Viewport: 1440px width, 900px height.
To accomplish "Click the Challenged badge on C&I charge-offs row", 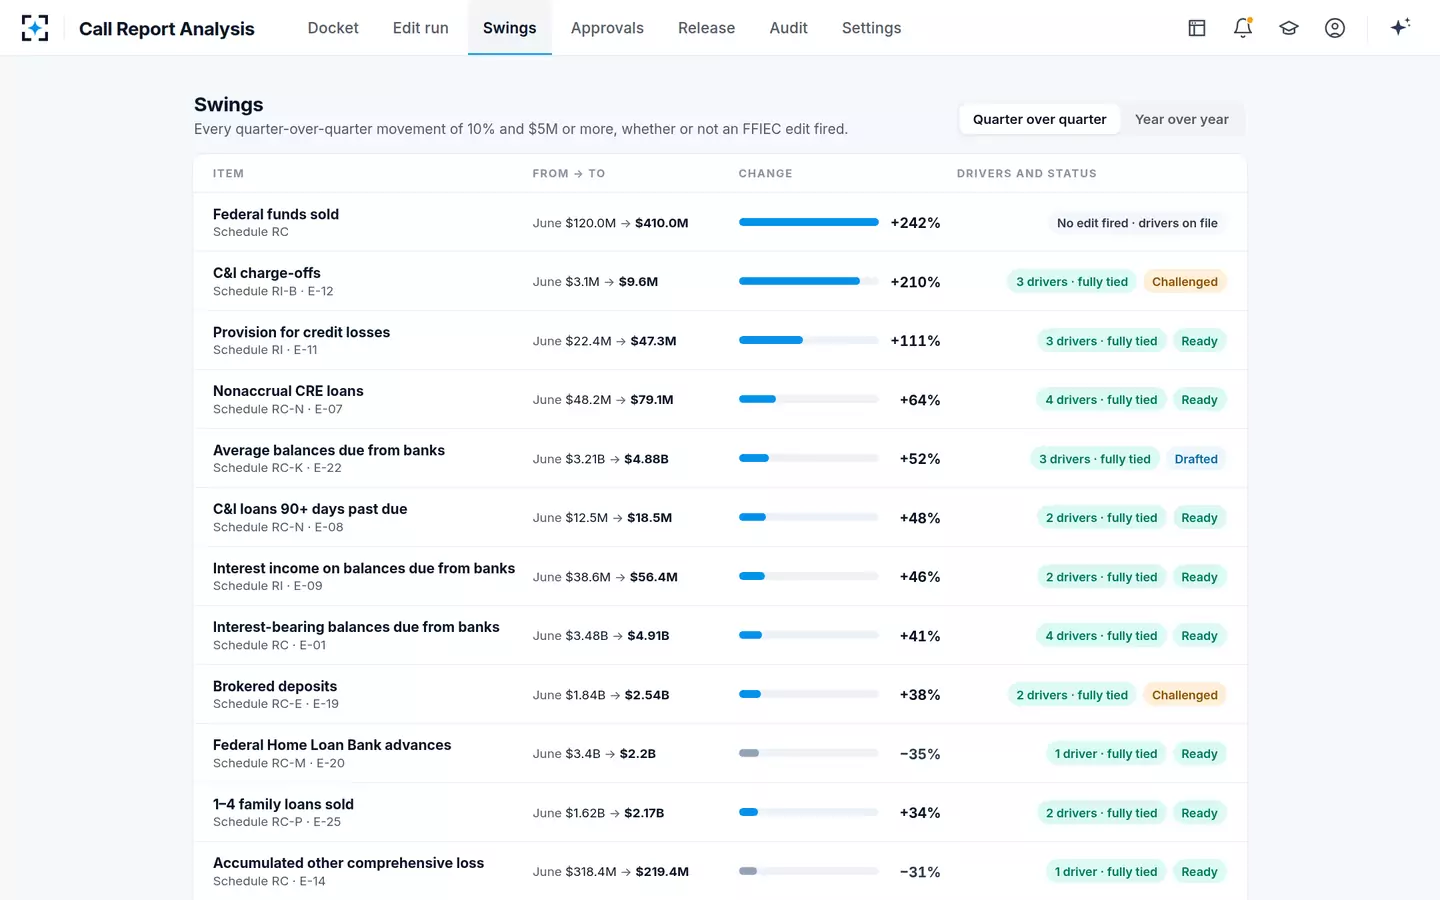I will 1185,282.
